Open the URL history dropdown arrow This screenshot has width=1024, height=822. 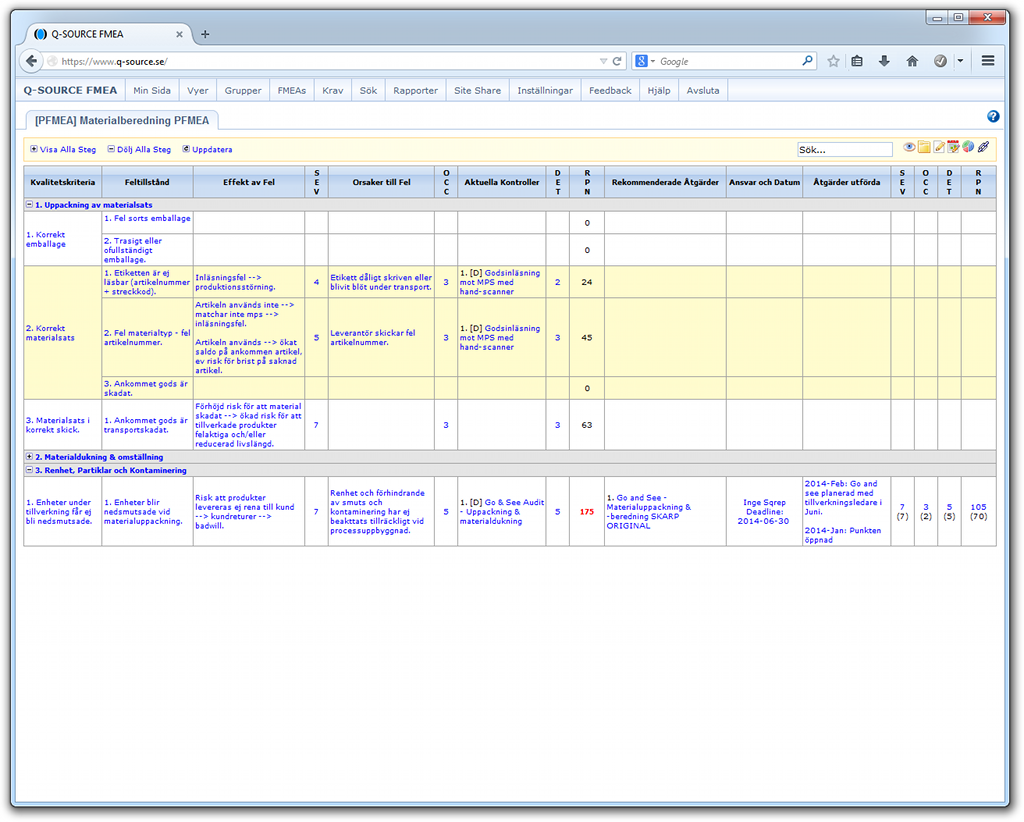603,61
